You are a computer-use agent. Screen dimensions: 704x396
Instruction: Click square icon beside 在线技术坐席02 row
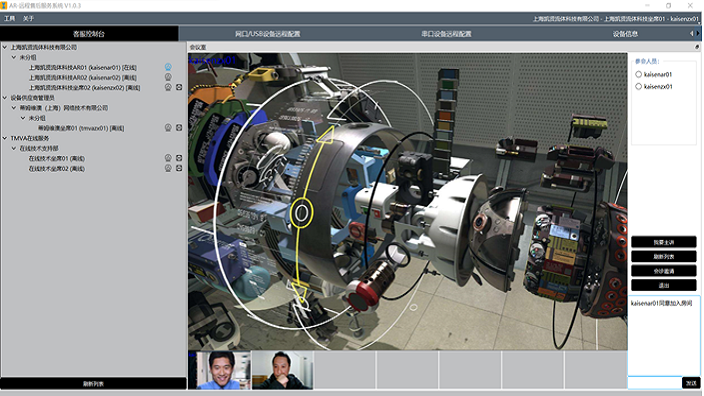[x=179, y=168]
